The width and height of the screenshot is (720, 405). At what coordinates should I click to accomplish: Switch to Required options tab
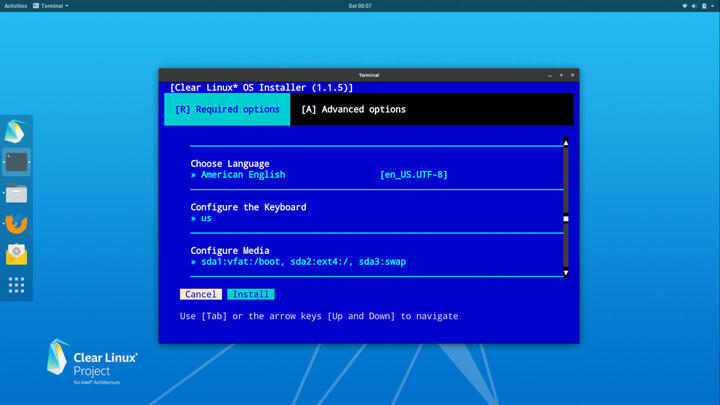tap(227, 109)
